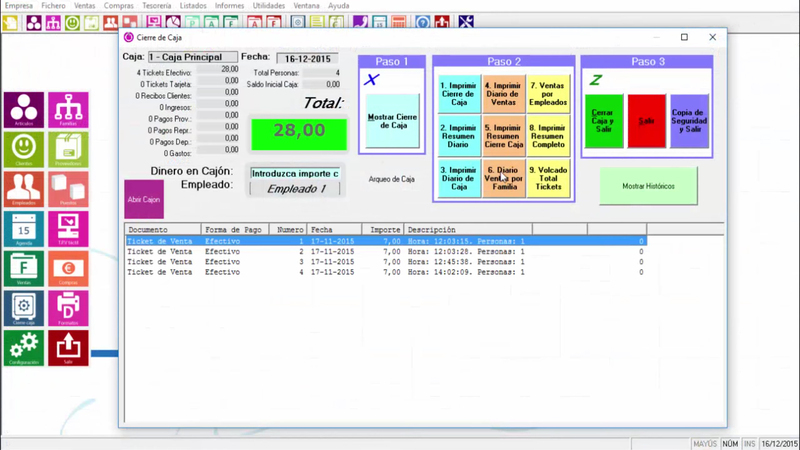Click 1. Imprimir Cierre de Caja
Screen dimensions: 800x450
coord(459,94)
